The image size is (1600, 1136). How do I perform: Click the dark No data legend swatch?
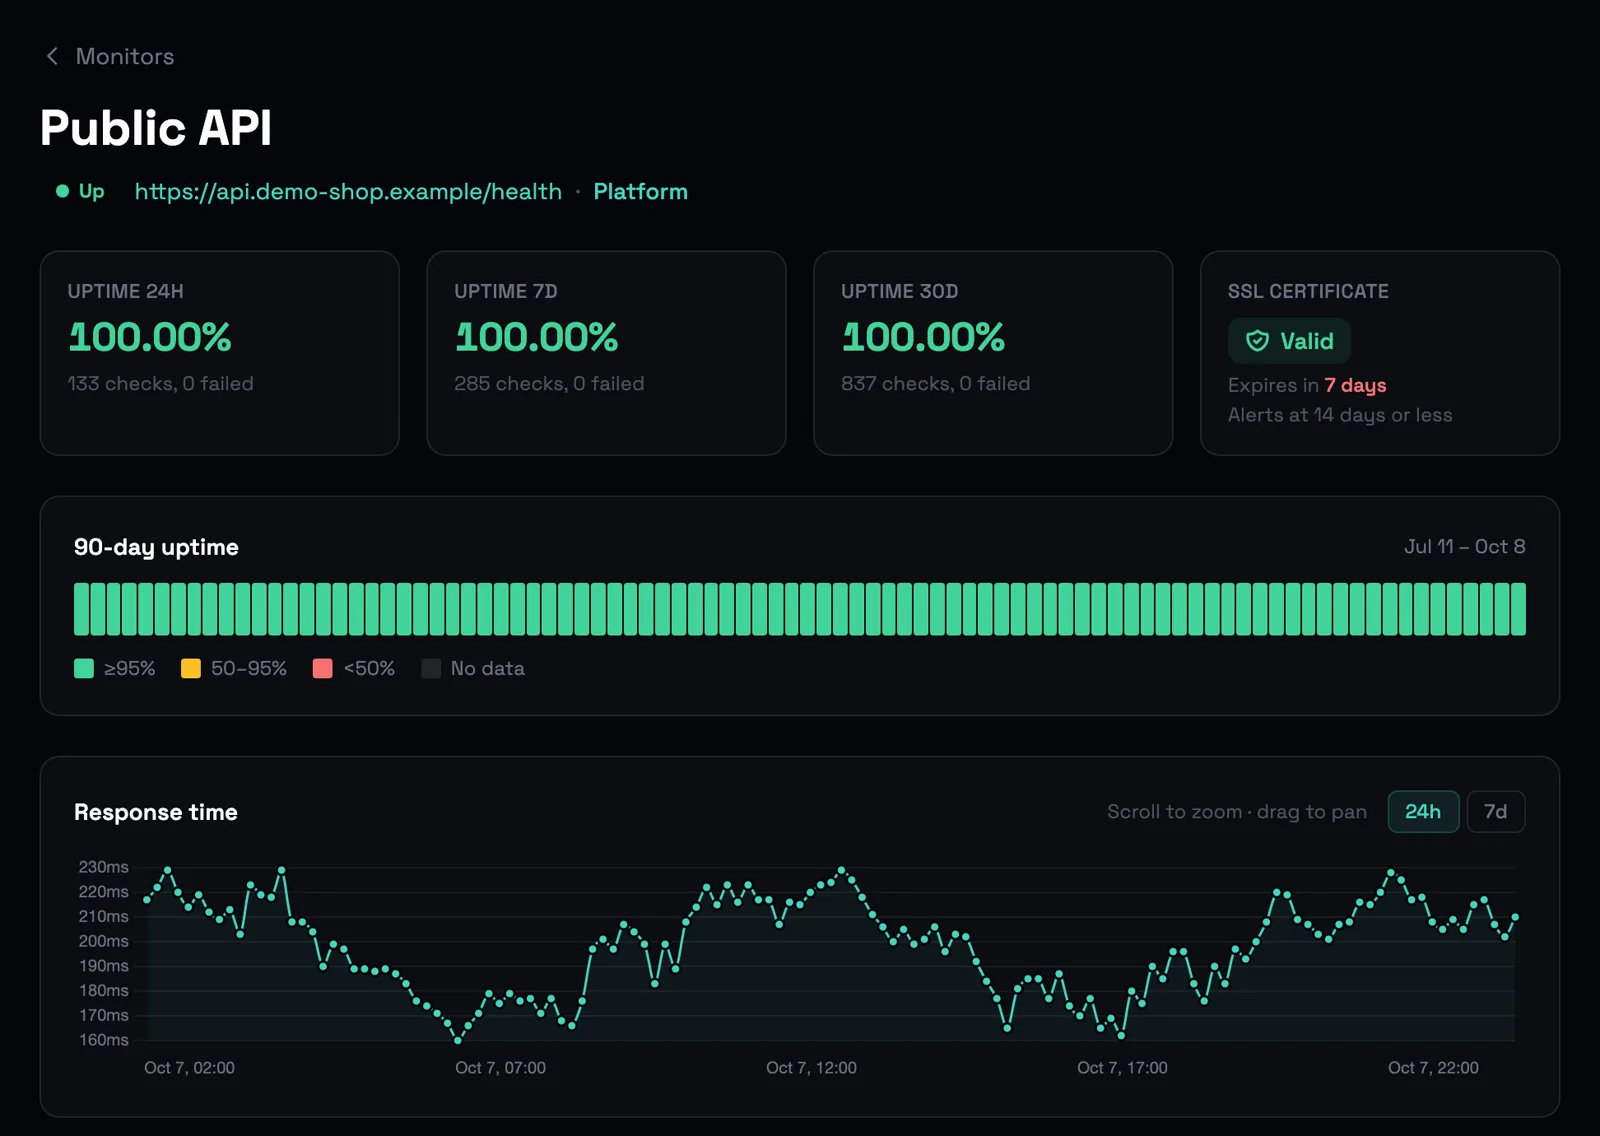(431, 668)
